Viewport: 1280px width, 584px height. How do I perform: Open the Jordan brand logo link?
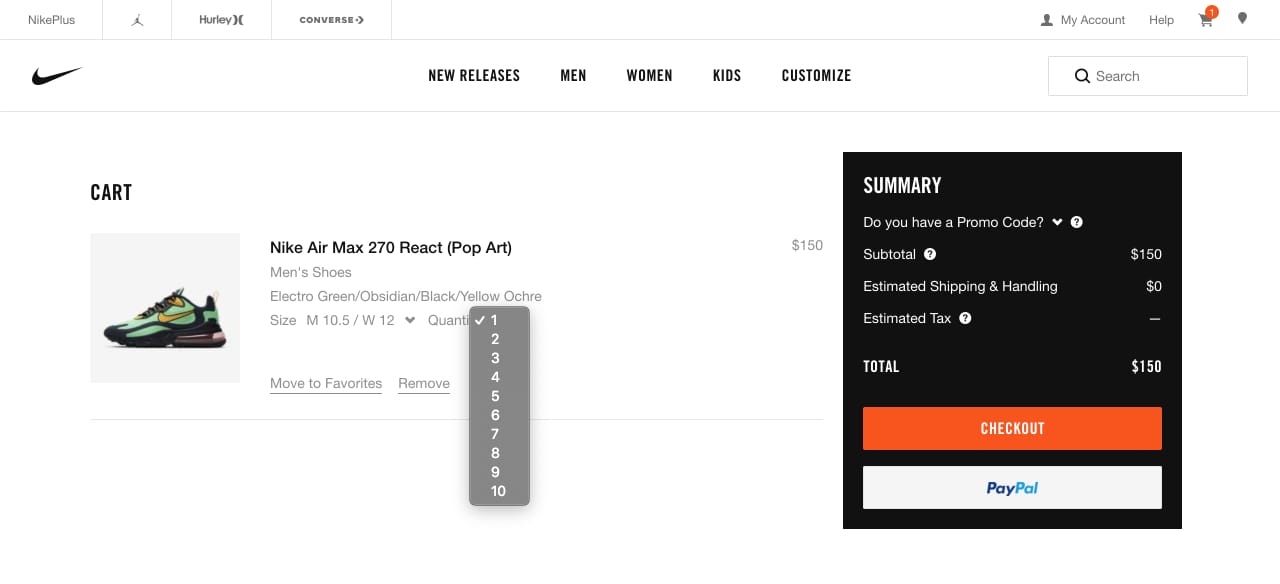(x=137, y=20)
